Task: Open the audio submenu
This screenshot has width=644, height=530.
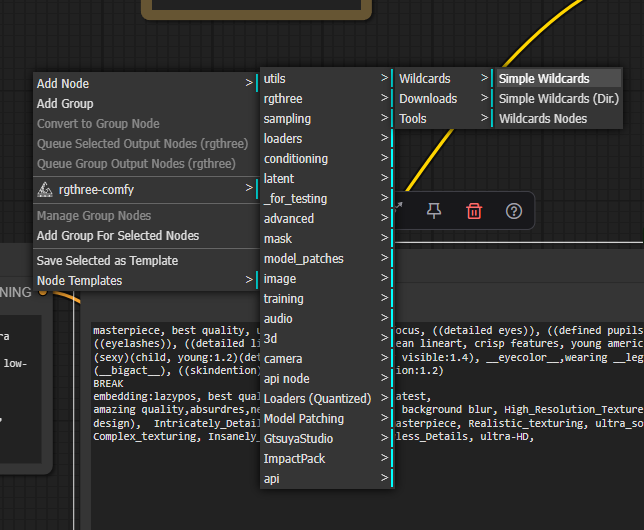Action: (327, 318)
